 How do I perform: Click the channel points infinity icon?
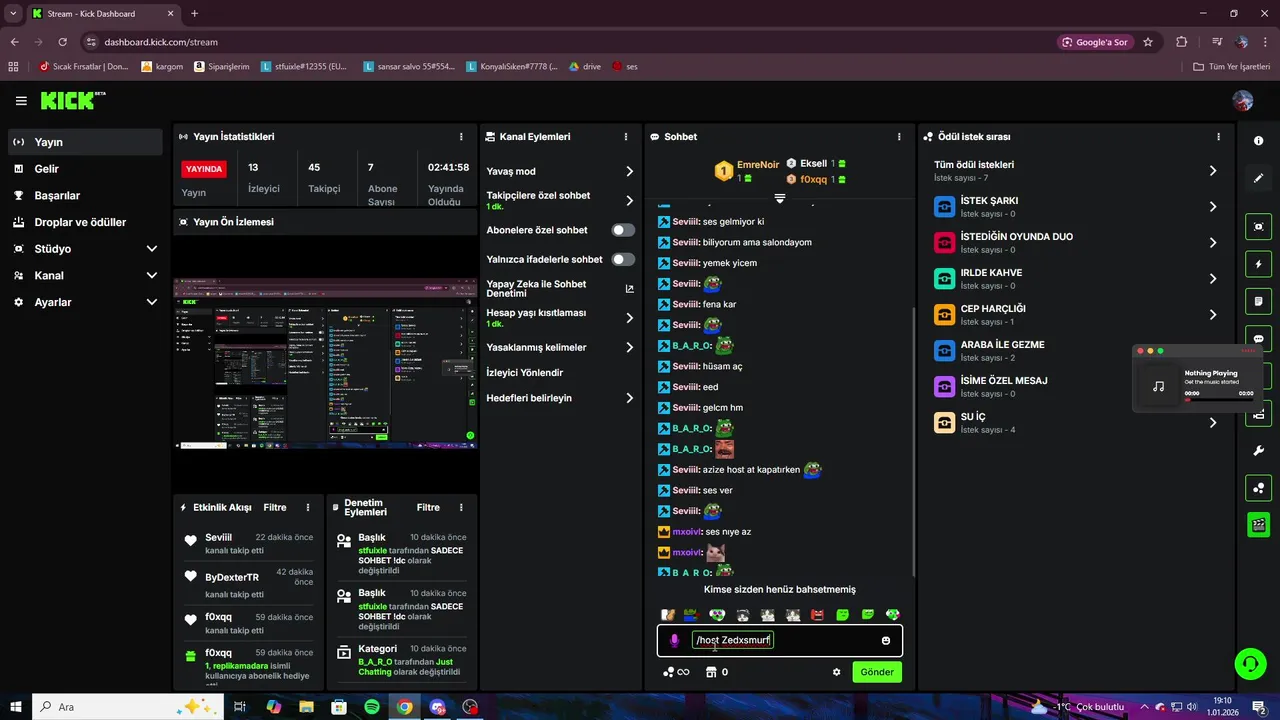(x=677, y=672)
